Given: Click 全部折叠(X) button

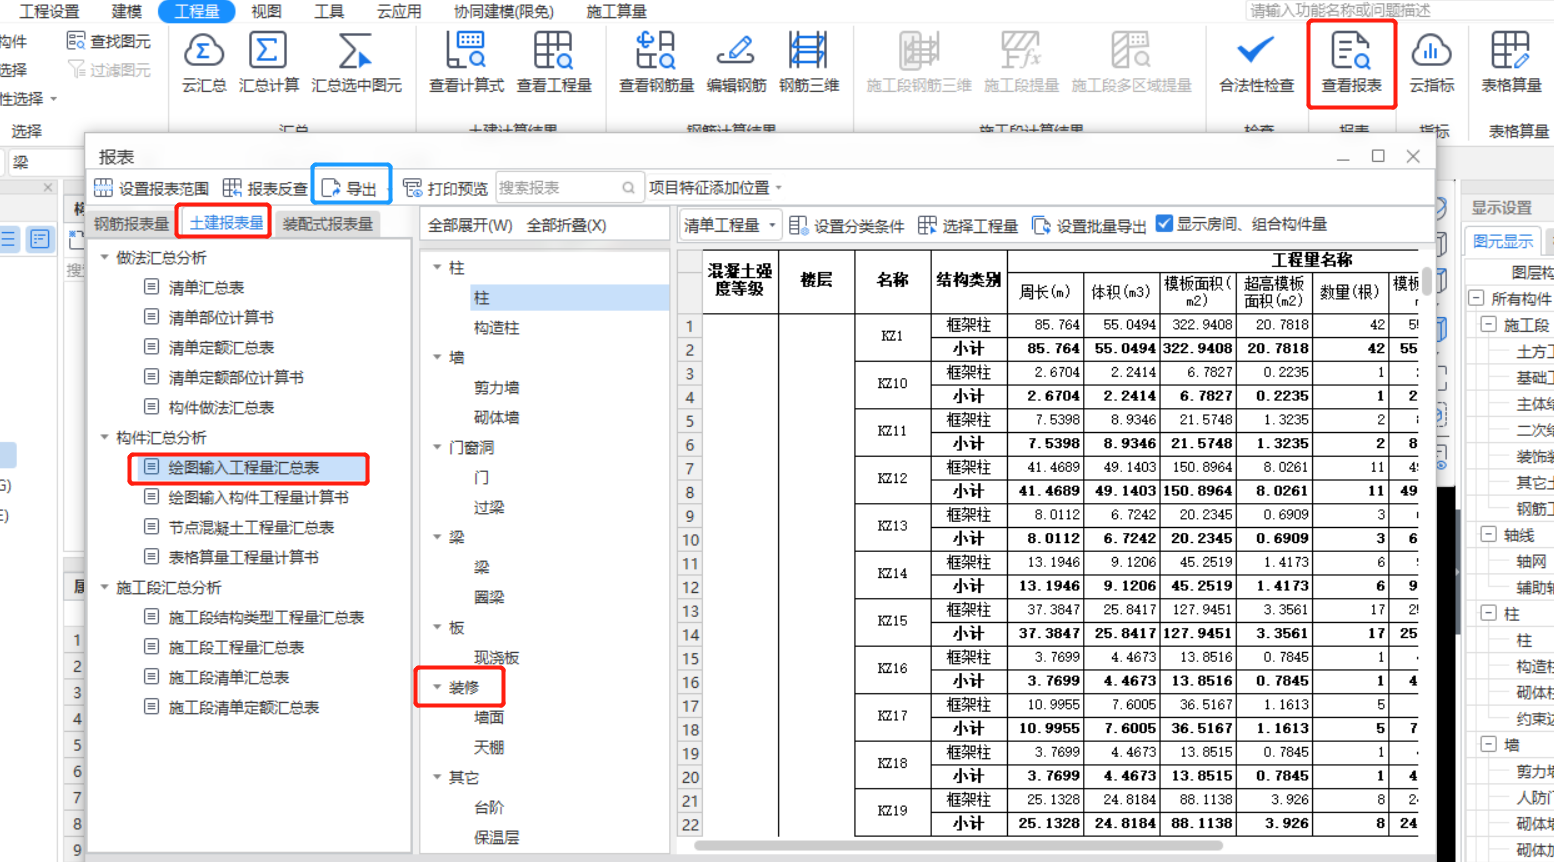Looking at the screenshot, I should 567,225.
